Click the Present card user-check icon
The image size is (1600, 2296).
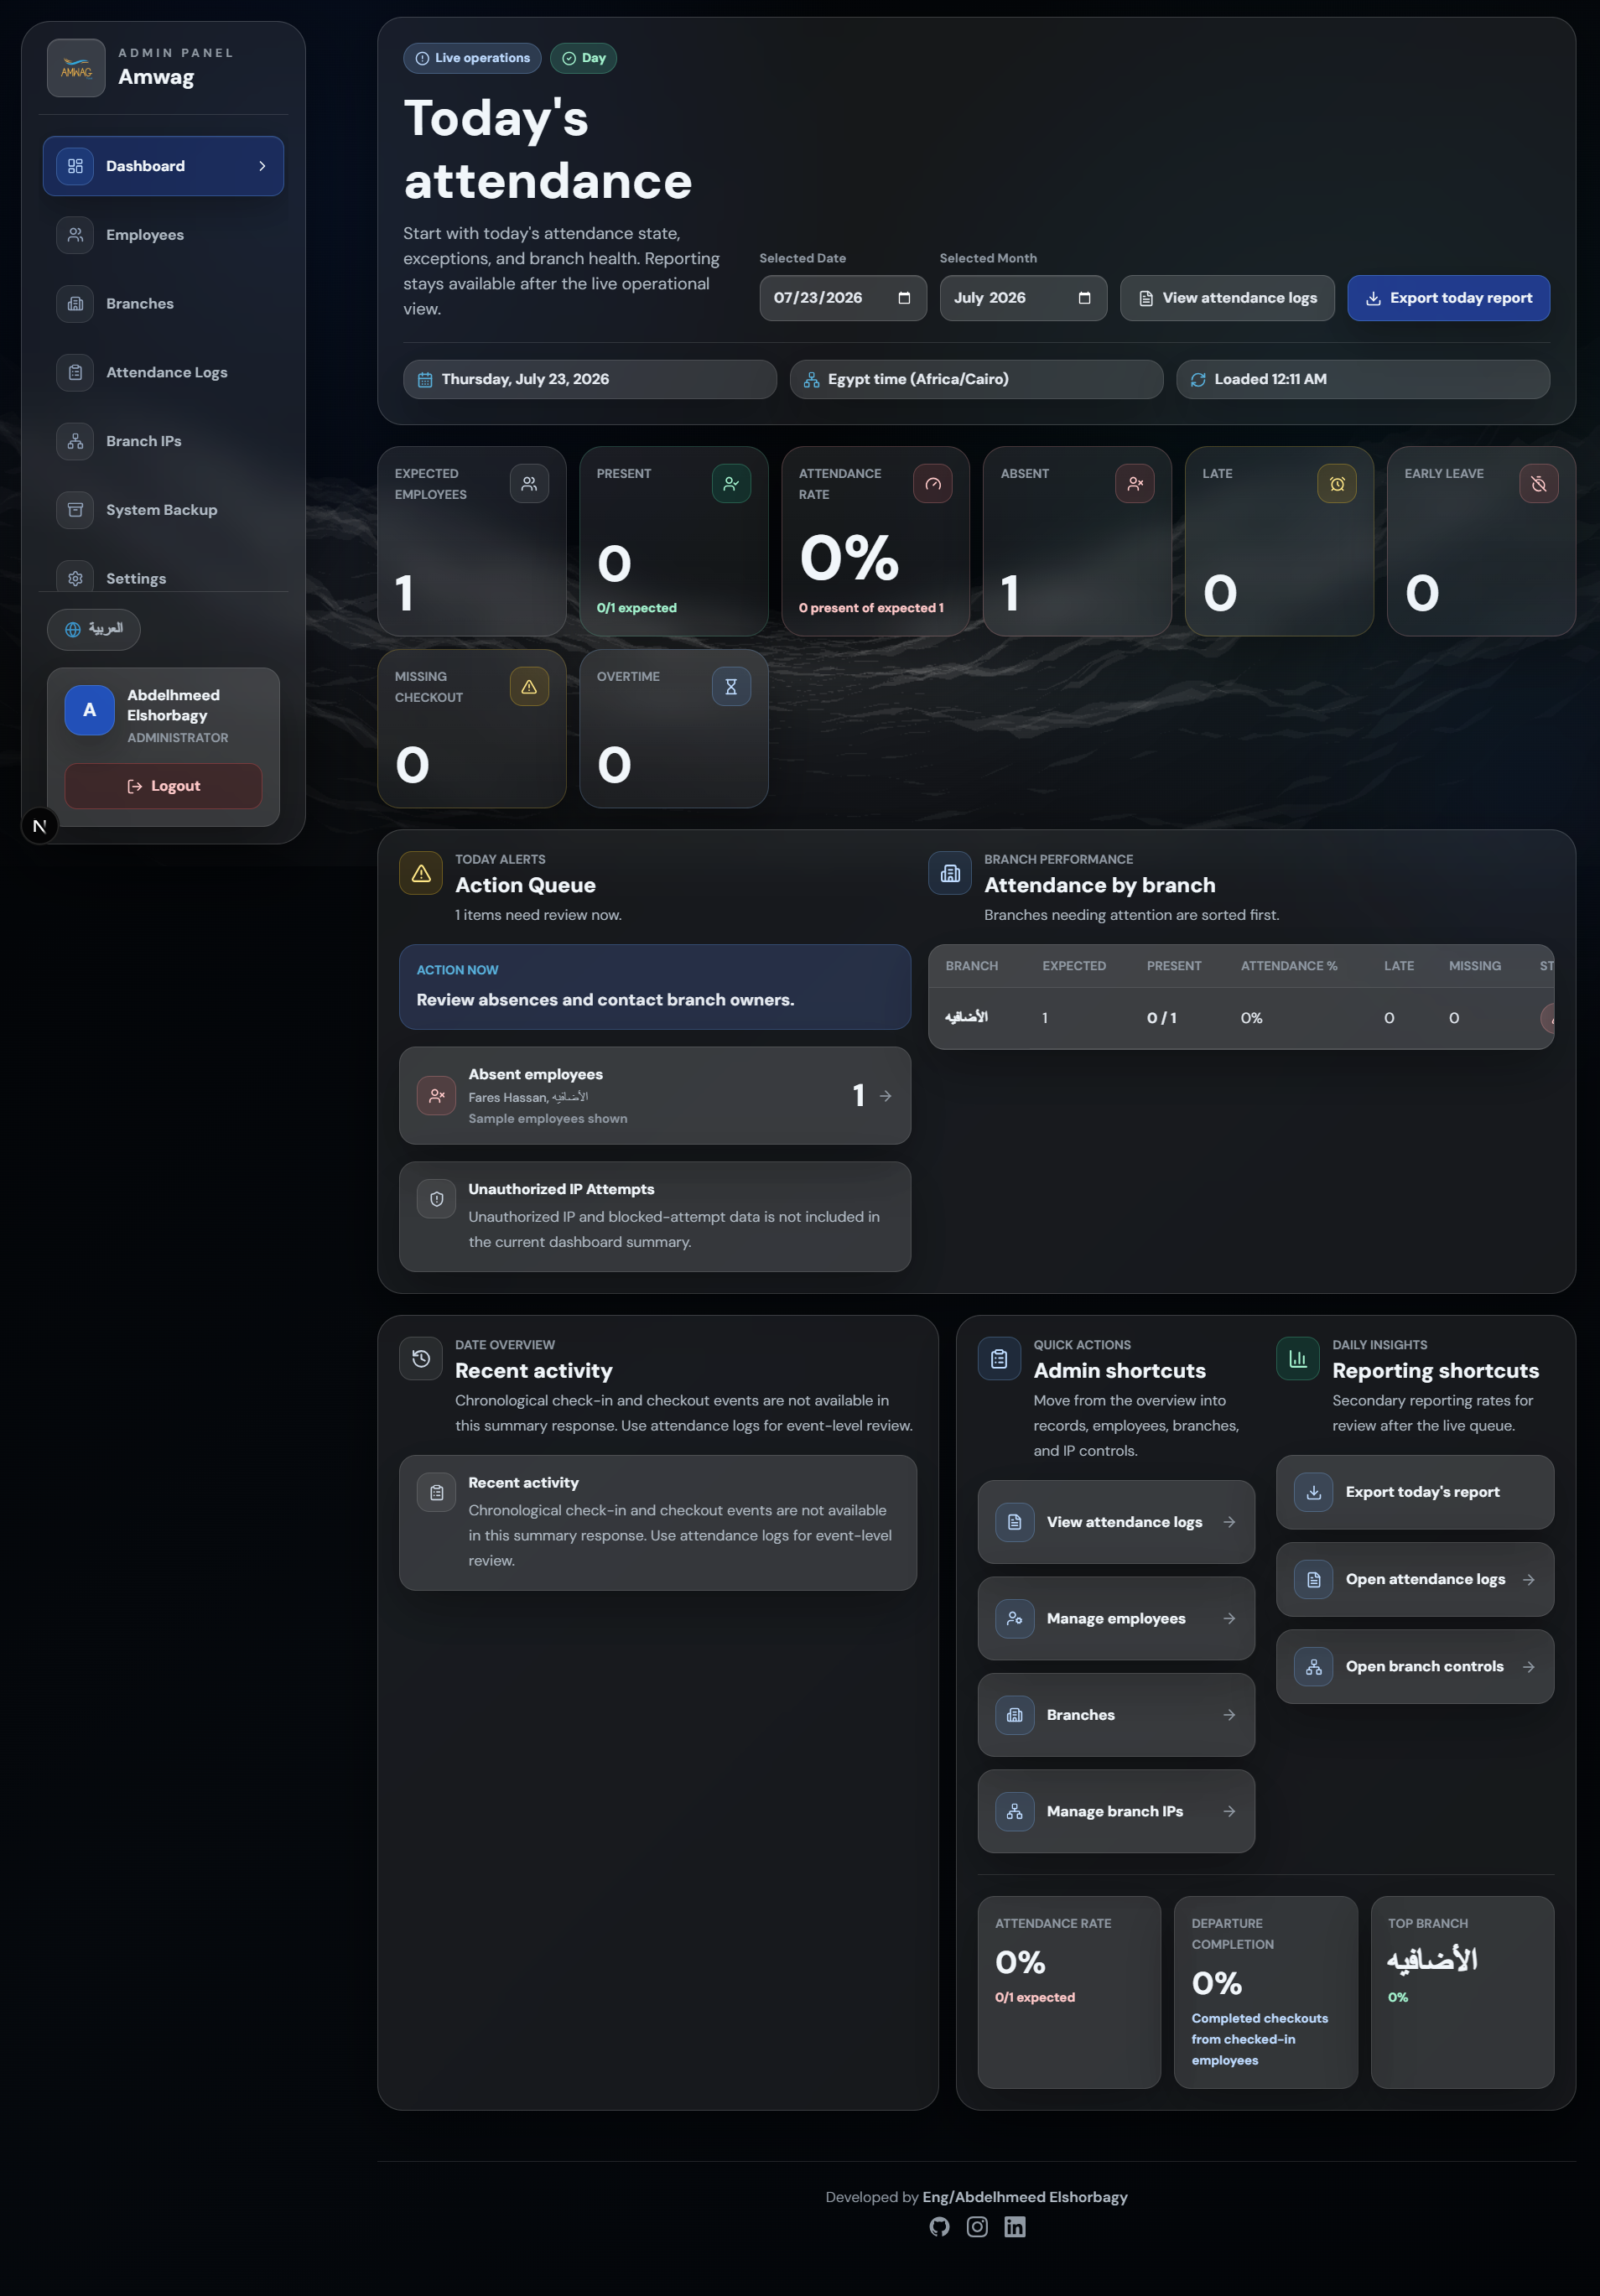pos(731,484)
